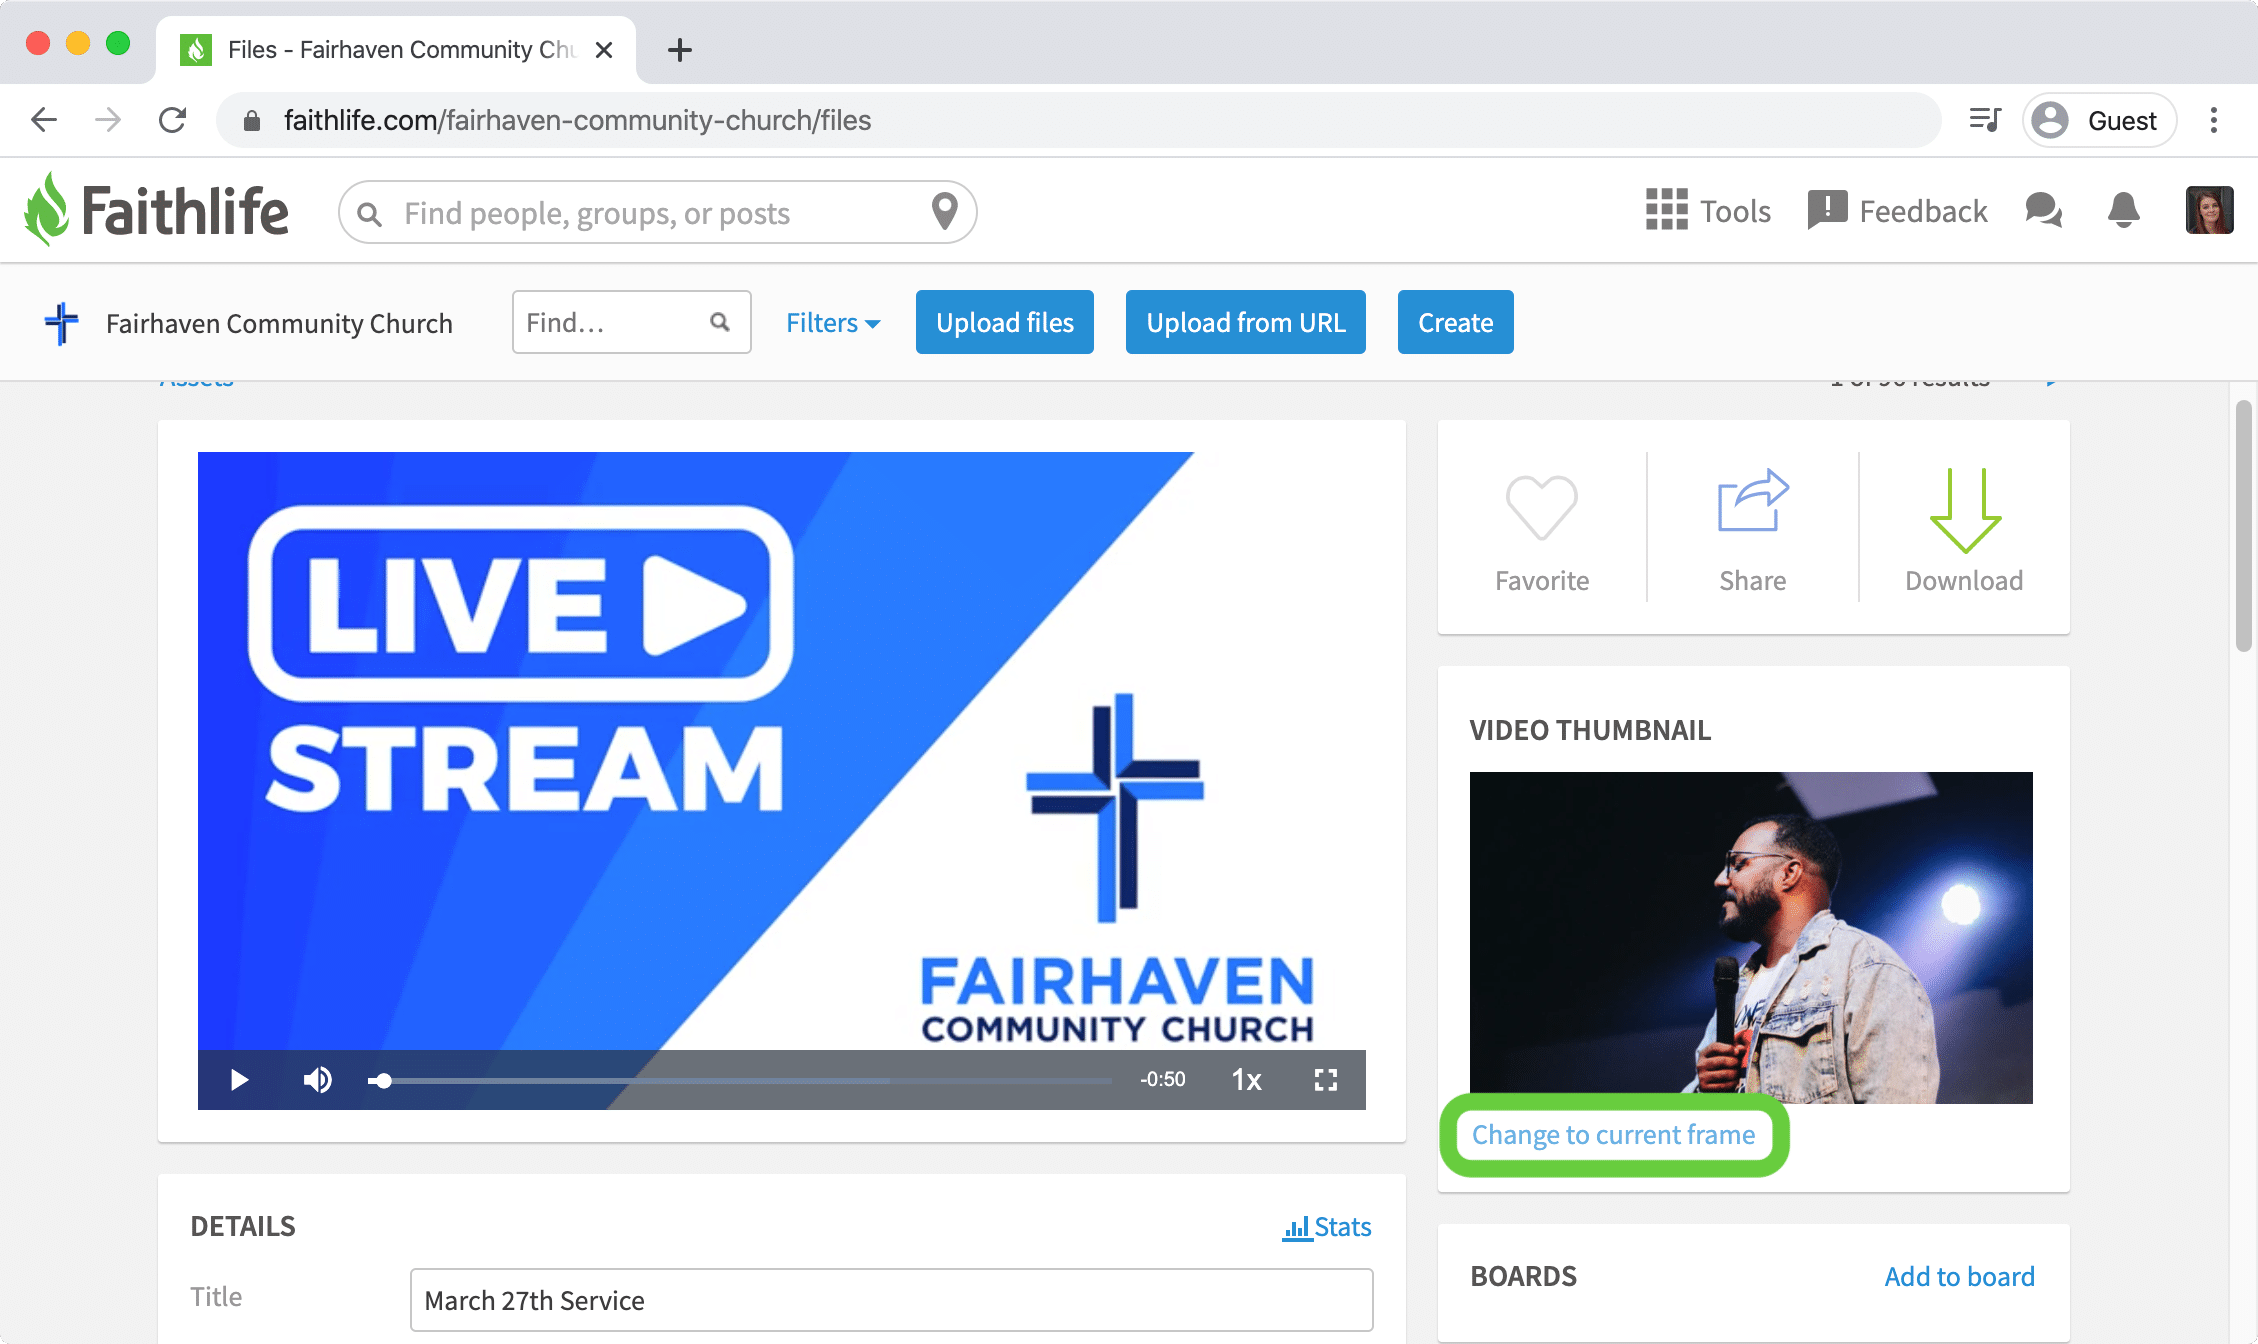Expand the Filters dropdown

(x=833, y=322)
